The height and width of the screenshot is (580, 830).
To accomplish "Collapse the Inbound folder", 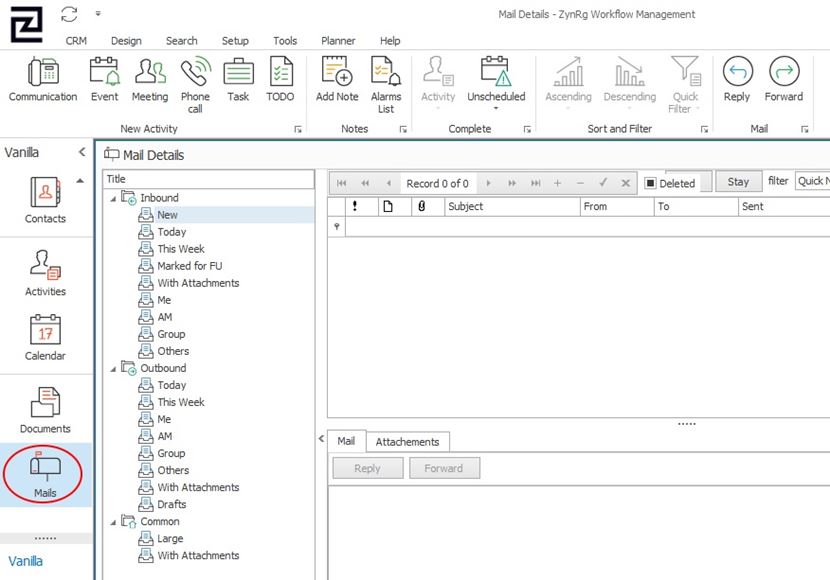I will pyautogui.click(x=113, y=199).
